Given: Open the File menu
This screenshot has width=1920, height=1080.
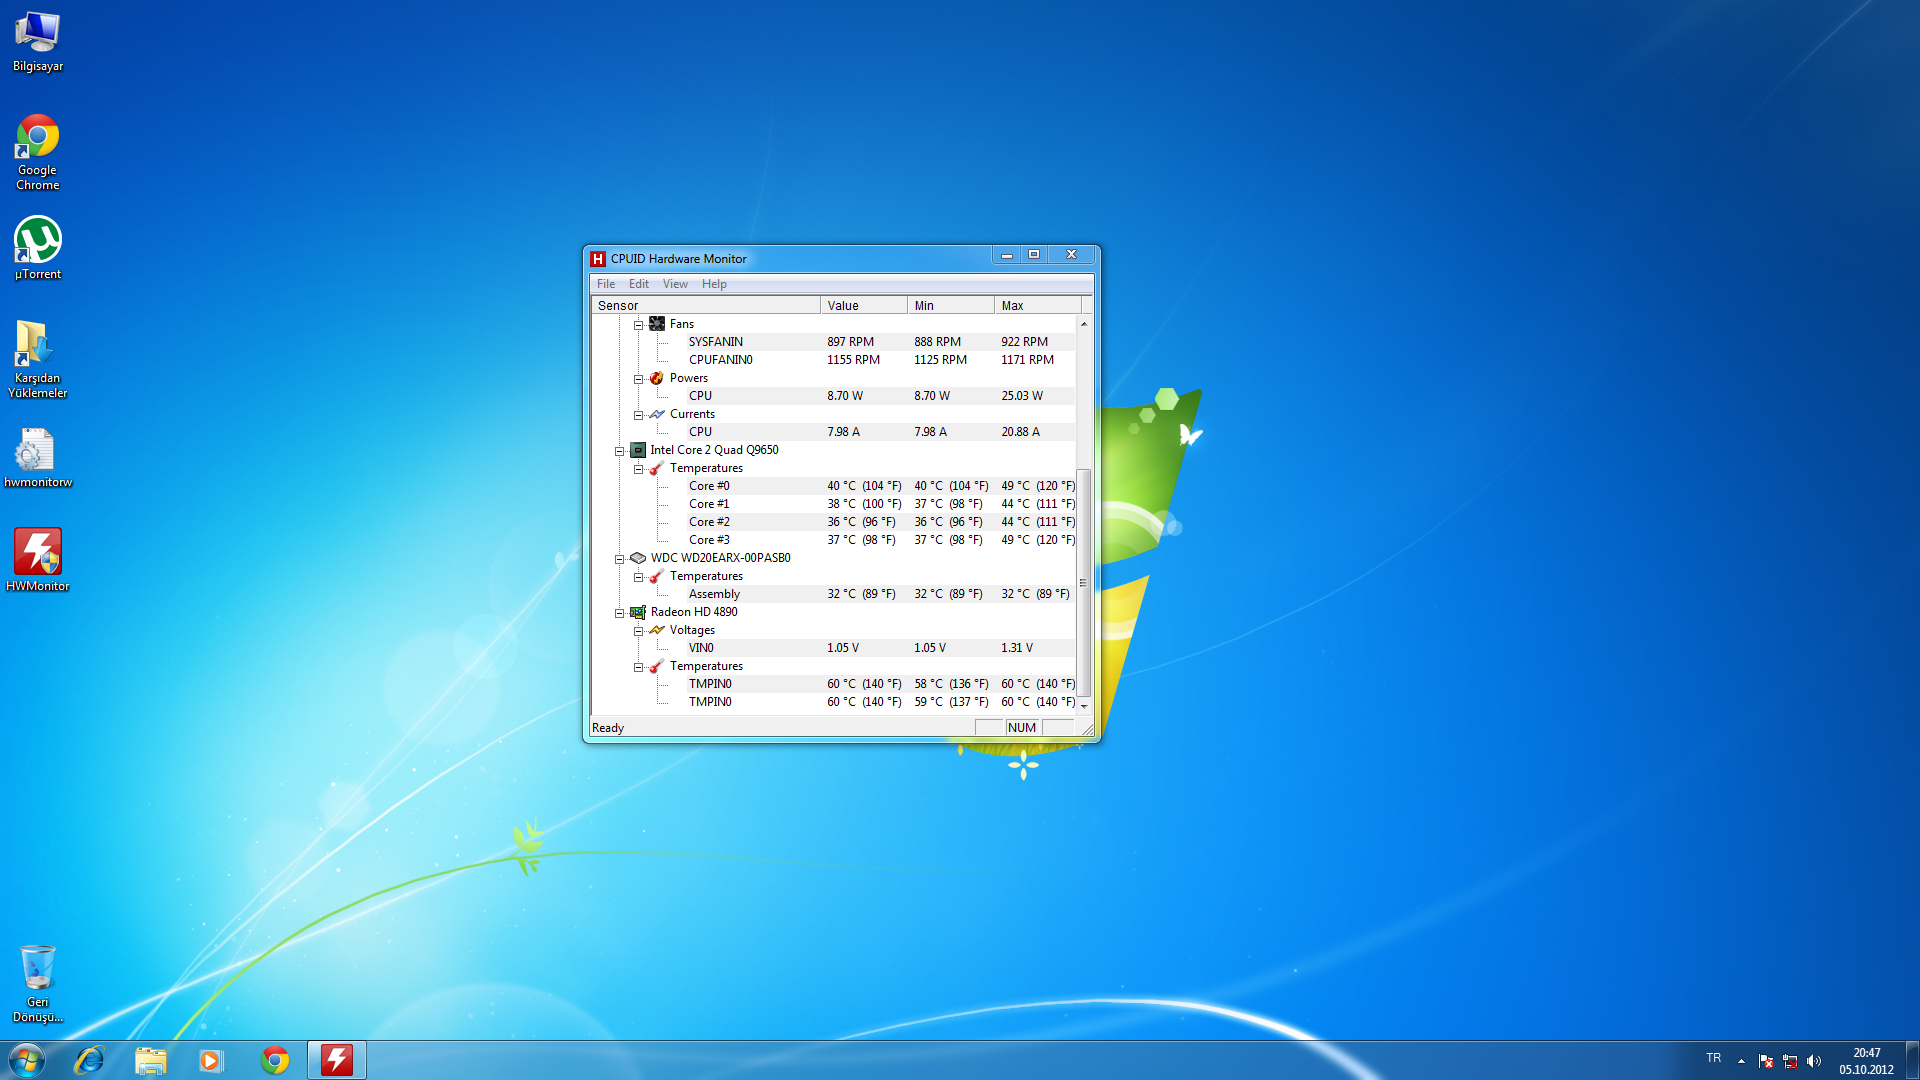Looking at the screenshot, I should pyautogui.click(x=606, y=284).
